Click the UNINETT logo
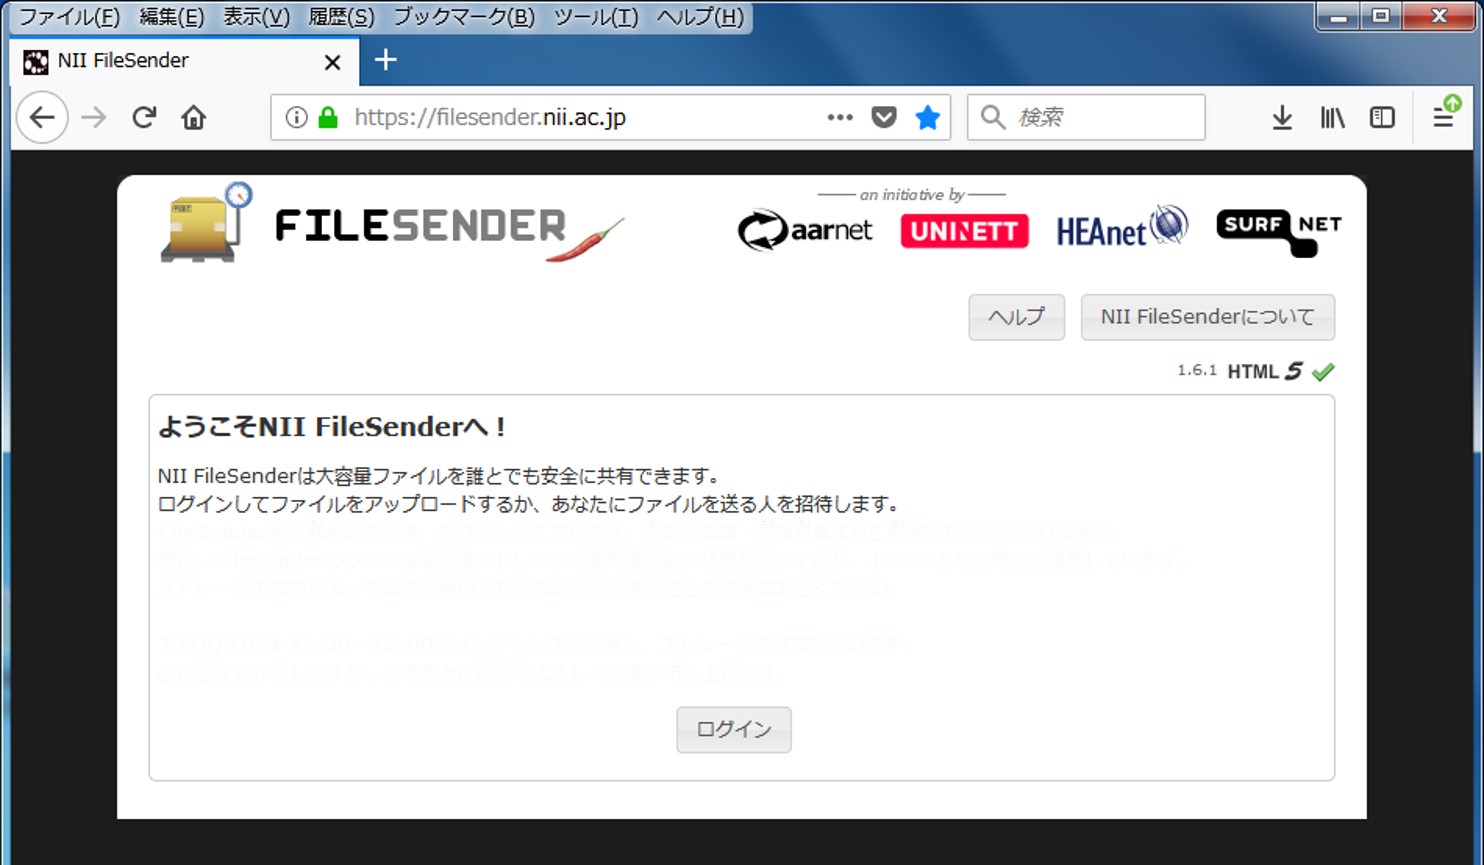Screen dimensions: 1484x865 tap(964, 231)
